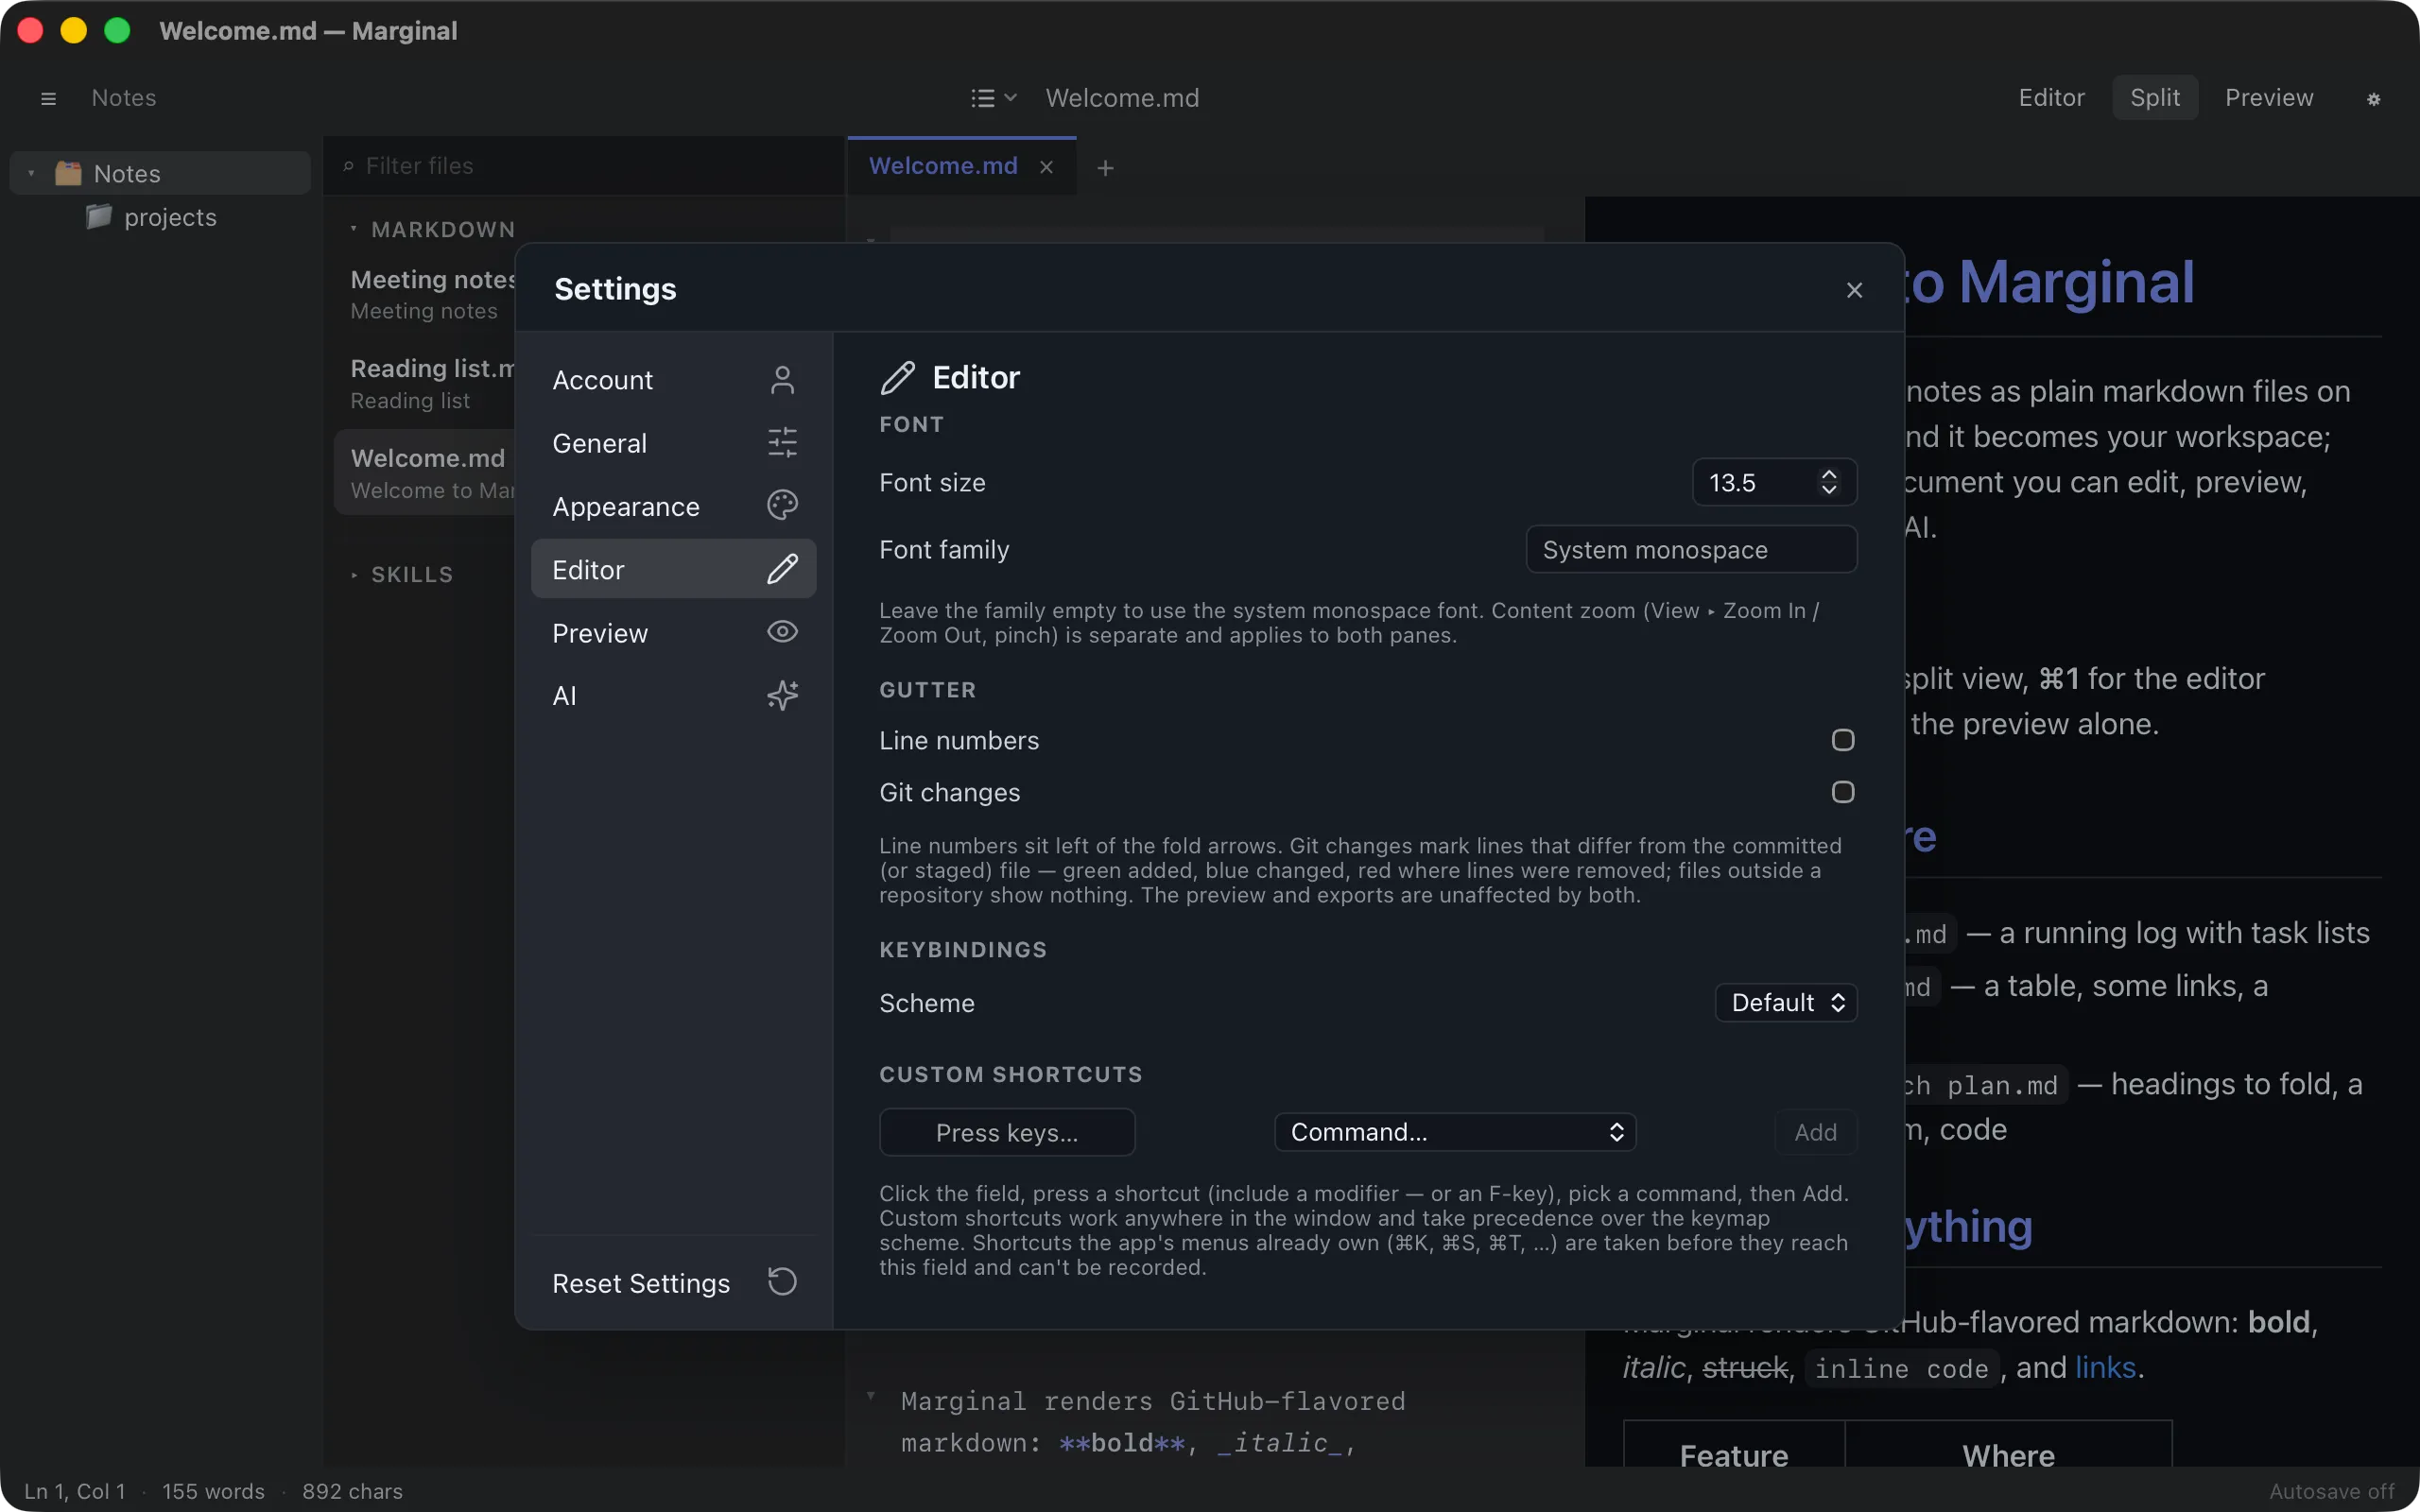
Task: Click the Account person icon
Action: [782, 380]
